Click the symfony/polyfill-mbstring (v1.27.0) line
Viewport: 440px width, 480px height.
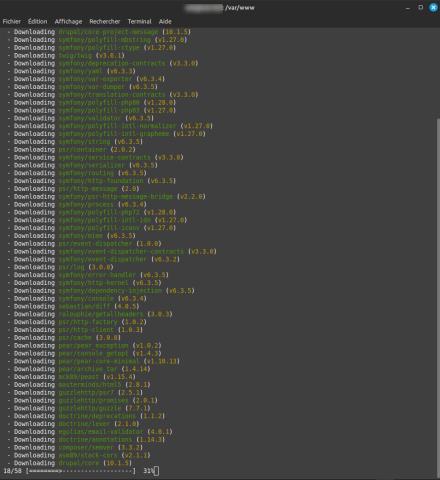tap(97, 40)
